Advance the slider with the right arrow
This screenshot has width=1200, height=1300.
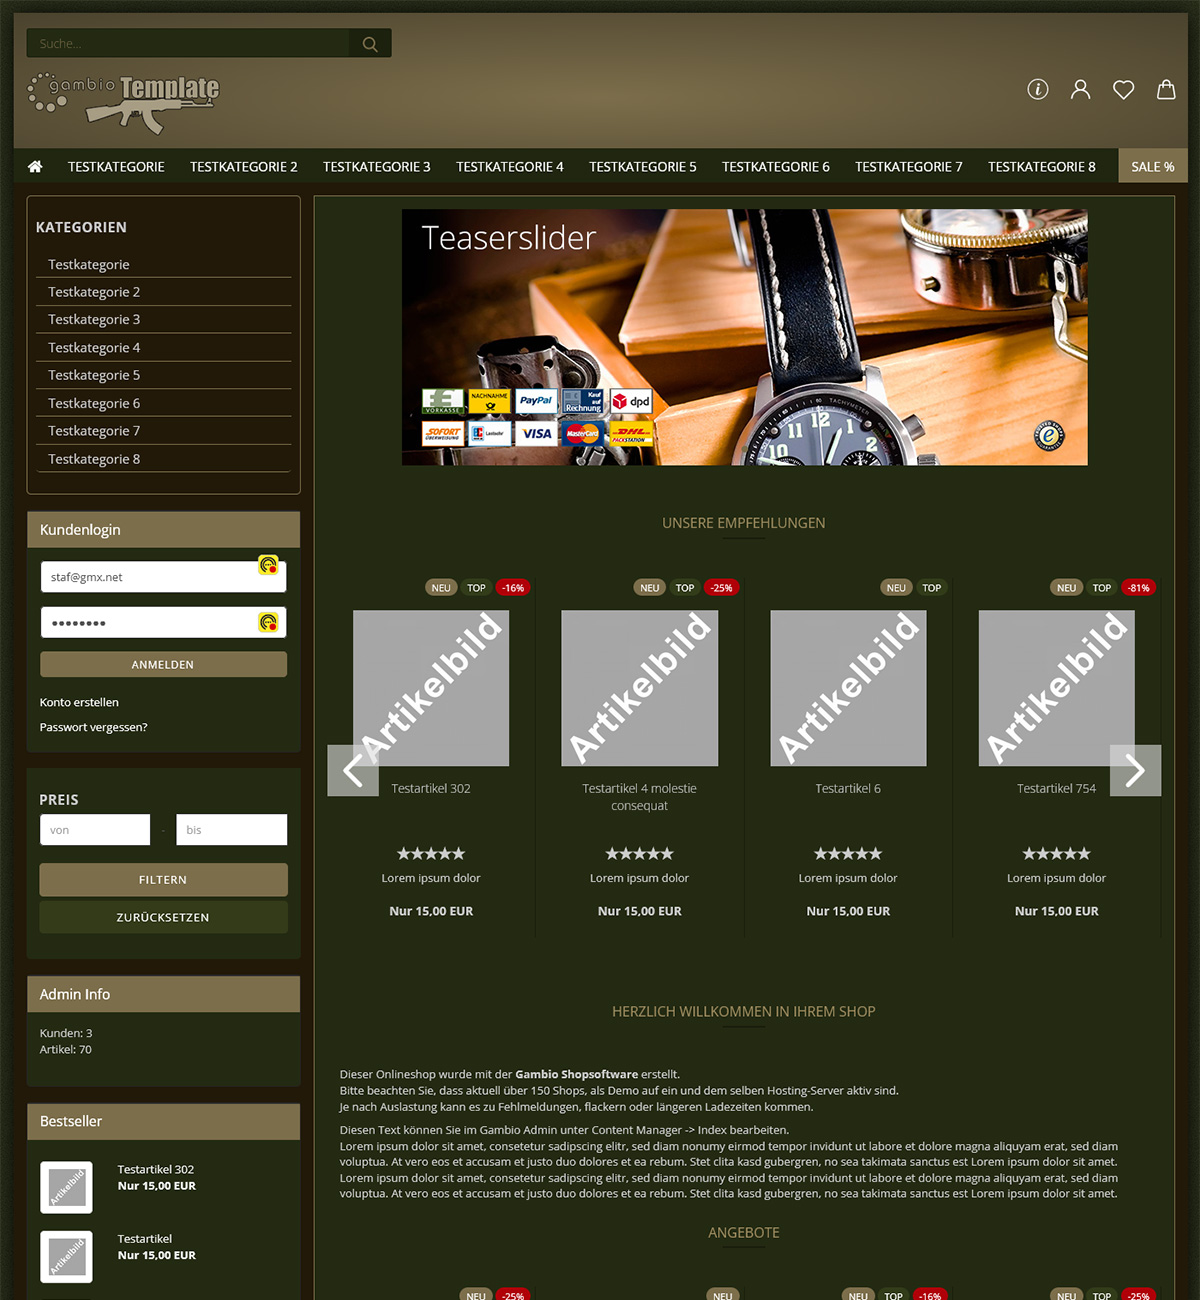(x=1135, y=770)
